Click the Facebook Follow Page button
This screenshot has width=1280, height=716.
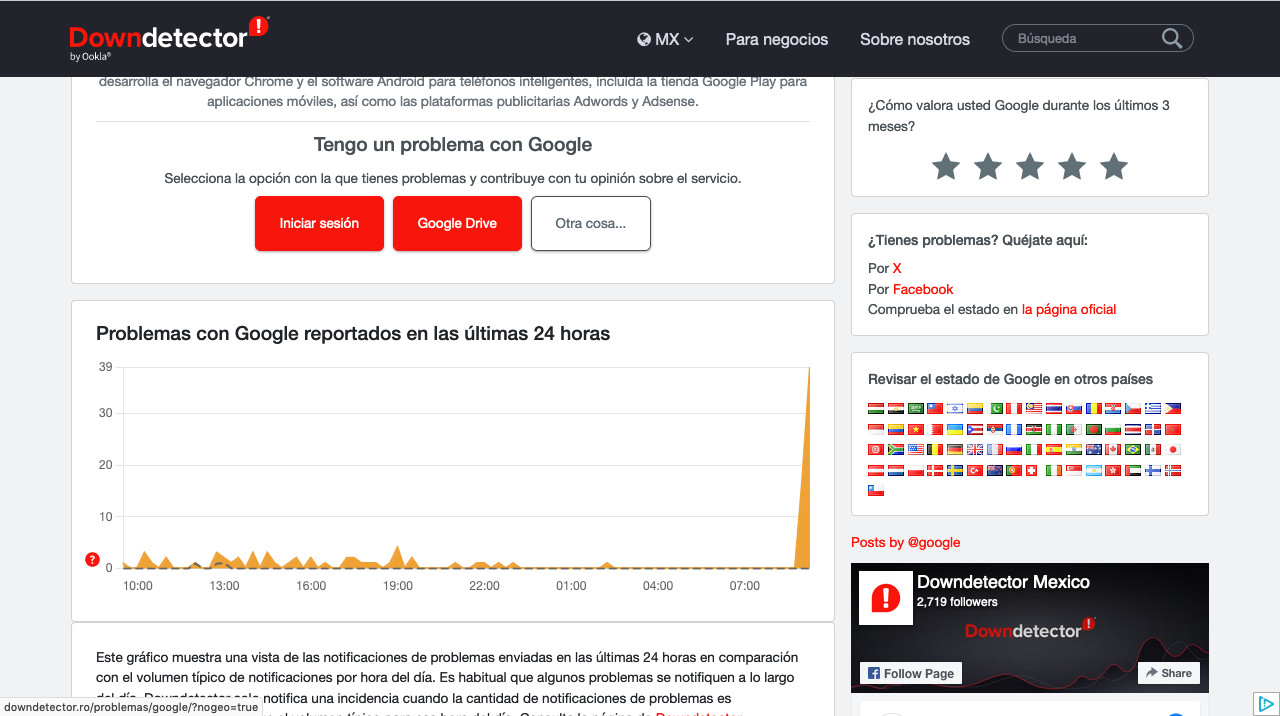[911, 673]
